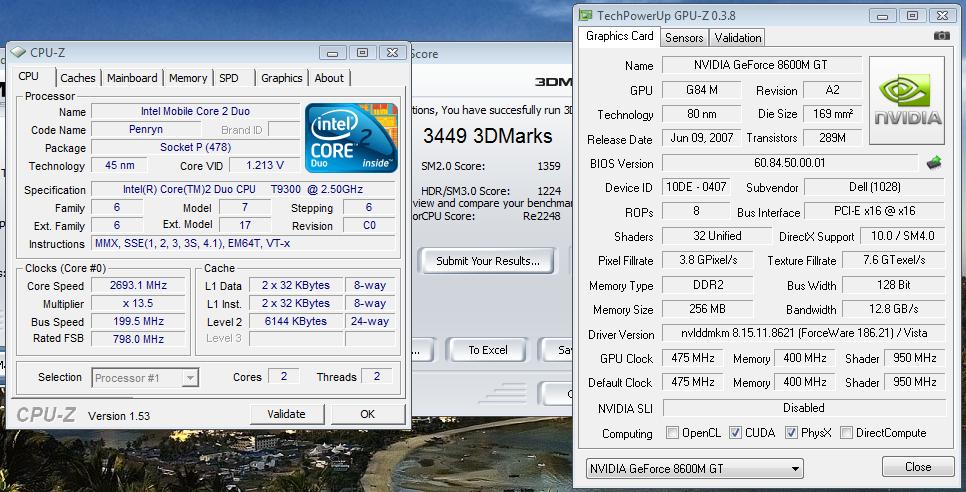The image size is (966, 492).
Task: Maximize the GPU-Z window
Action: [x=913, y=15]
